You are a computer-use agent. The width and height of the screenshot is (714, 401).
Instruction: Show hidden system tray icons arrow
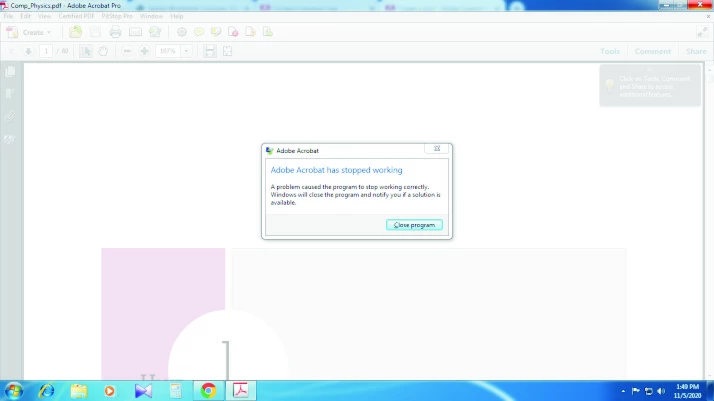(623, 391)
